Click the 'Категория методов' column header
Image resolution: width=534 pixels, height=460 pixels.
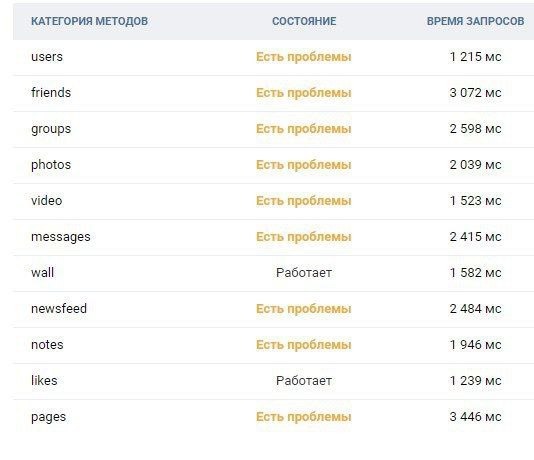[90, 21]
